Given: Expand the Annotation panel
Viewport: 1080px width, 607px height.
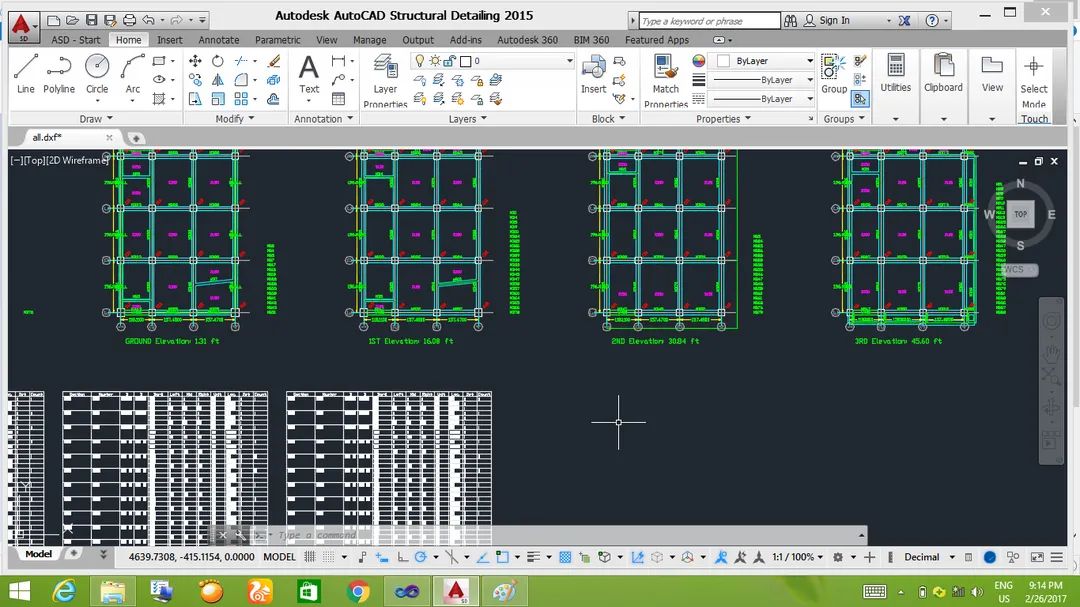Looking at the screenshot, I should point(324,119).
